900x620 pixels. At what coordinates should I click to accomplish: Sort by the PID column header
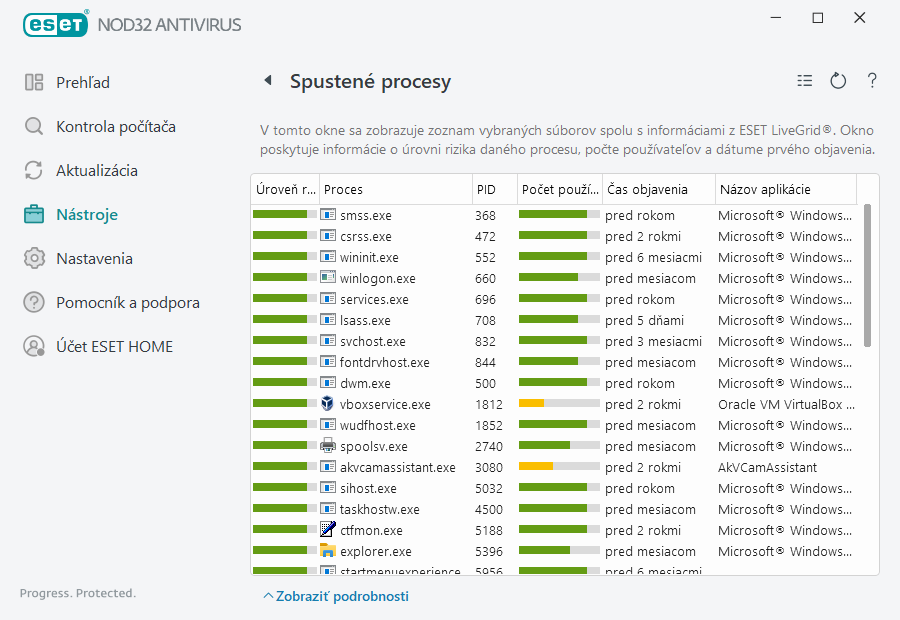pyautogui.click(x=494, y=189)
